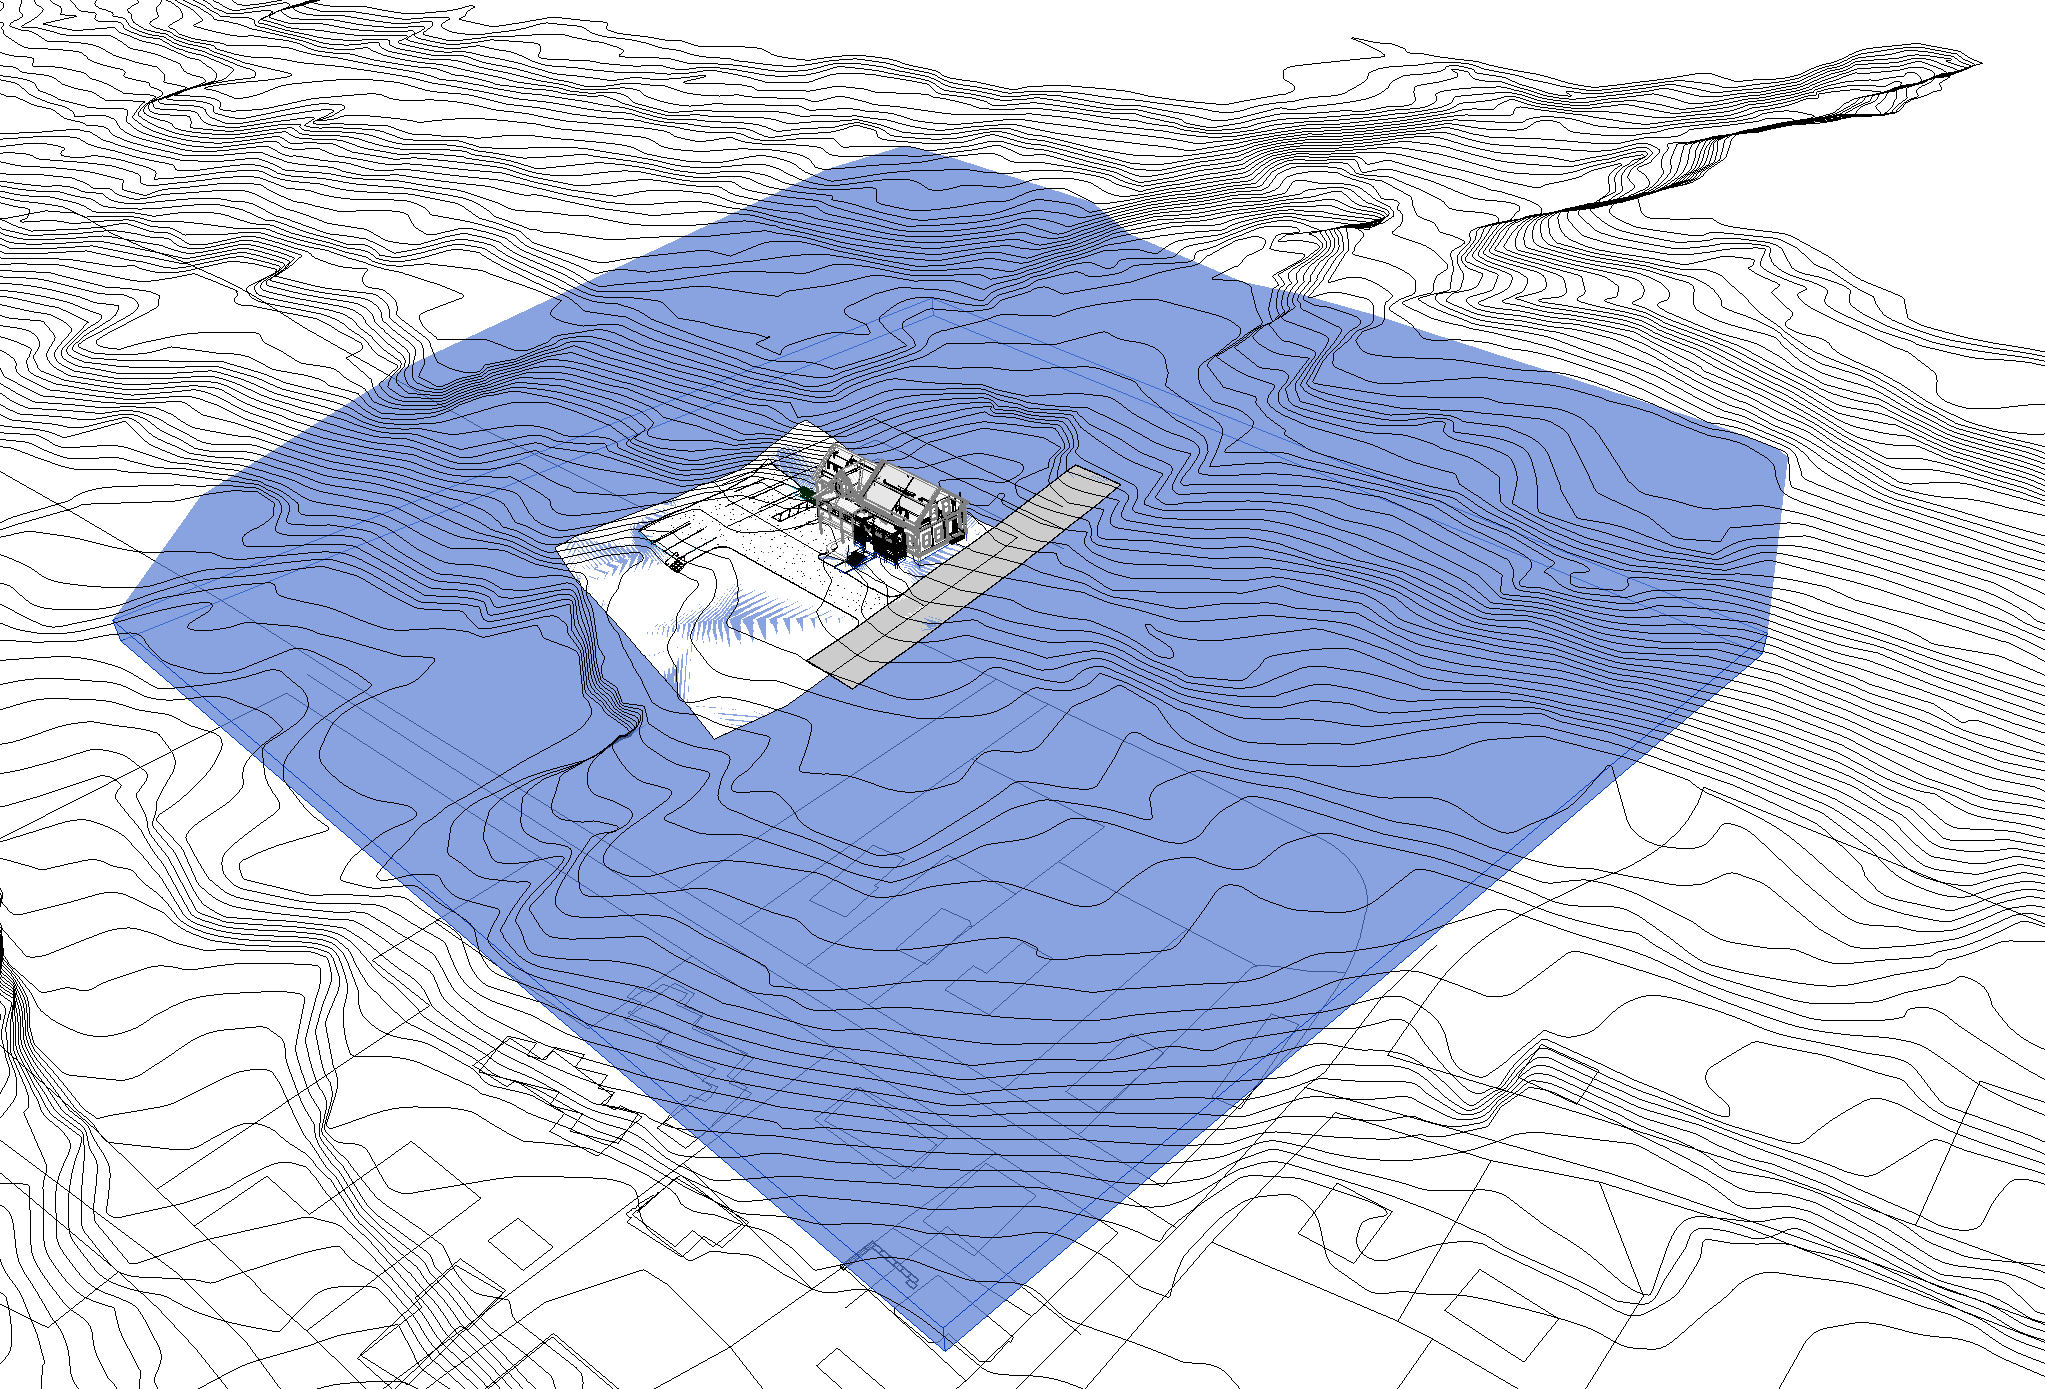Click the bottom corner of the blue volume
This screenshot has width=2045, height=1389.
[946, 1345]
